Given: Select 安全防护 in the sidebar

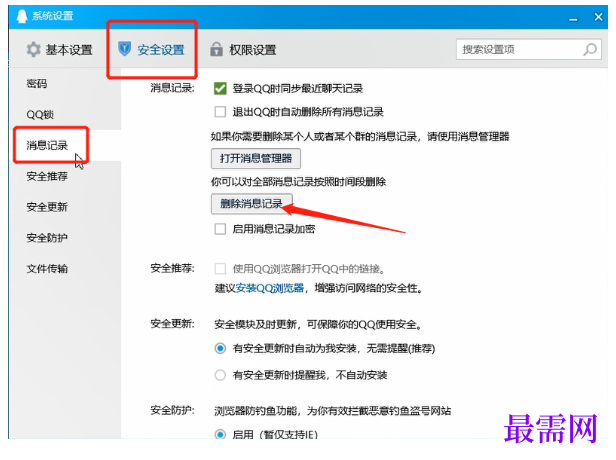Looking at the screenshot, I should coord(47,238).
